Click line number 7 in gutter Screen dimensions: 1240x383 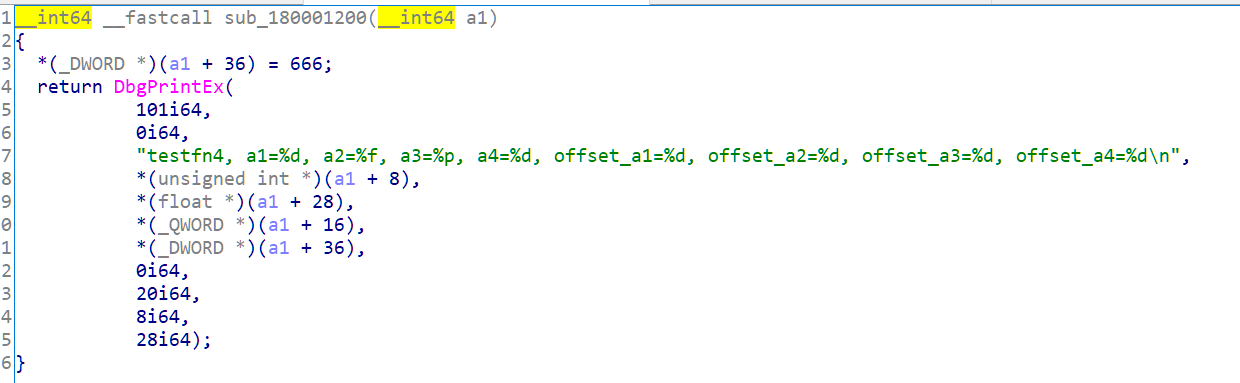click(x=7, y=155)
